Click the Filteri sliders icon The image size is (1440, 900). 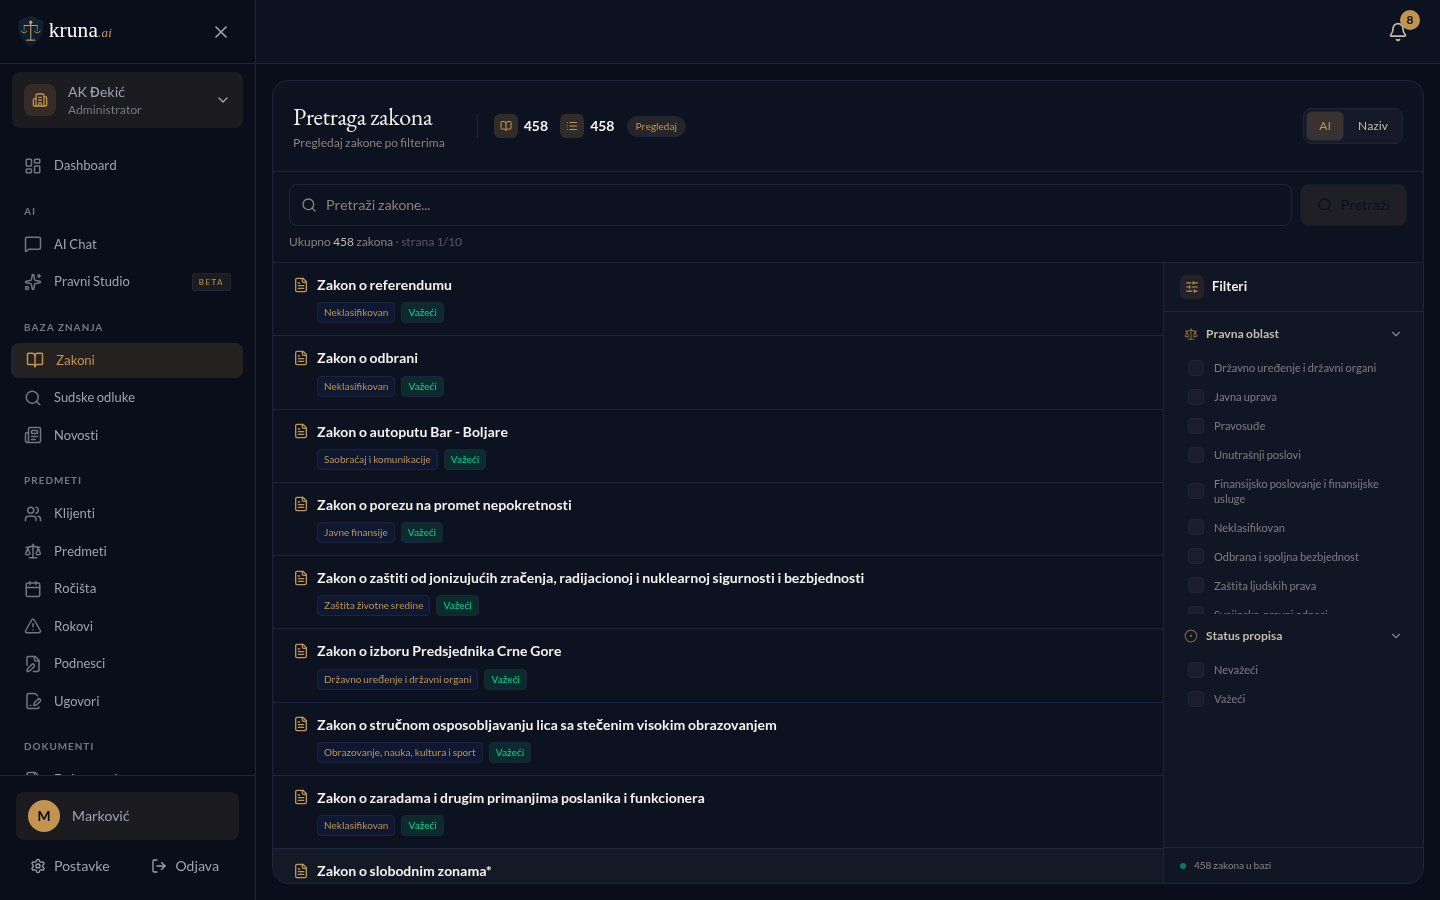(1192, 287)
